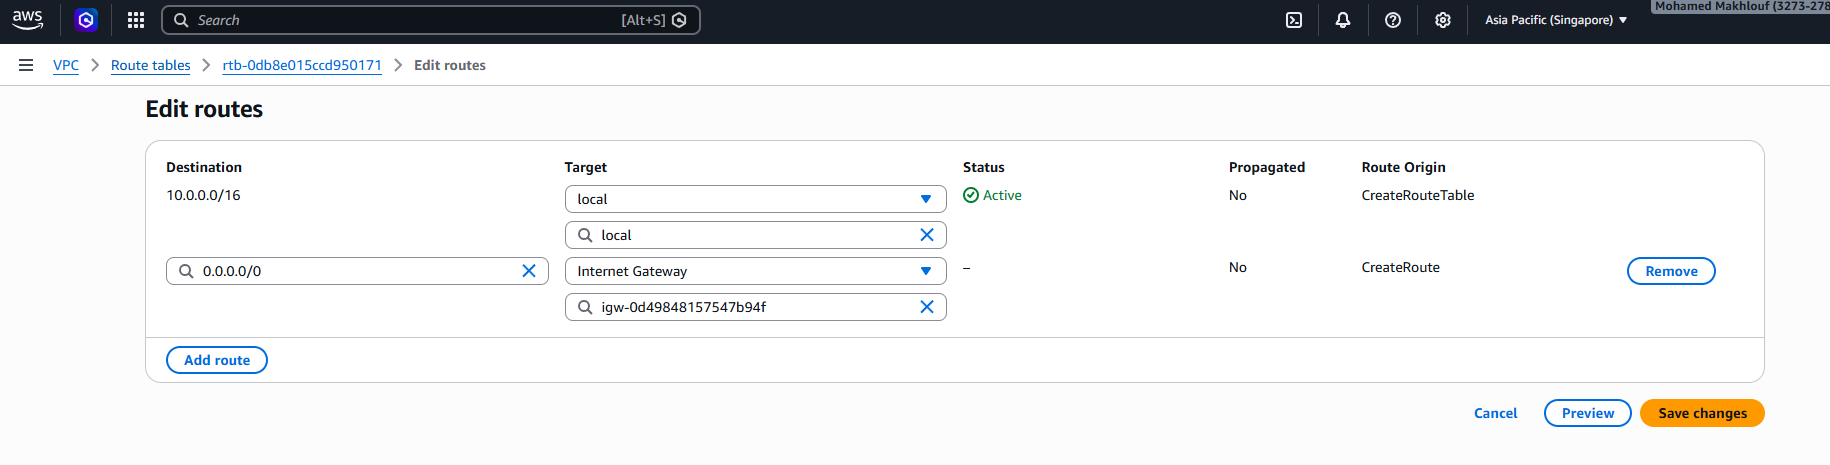Click in the AWS search box
Screen dimensions: 1830x465
(400, 20)
